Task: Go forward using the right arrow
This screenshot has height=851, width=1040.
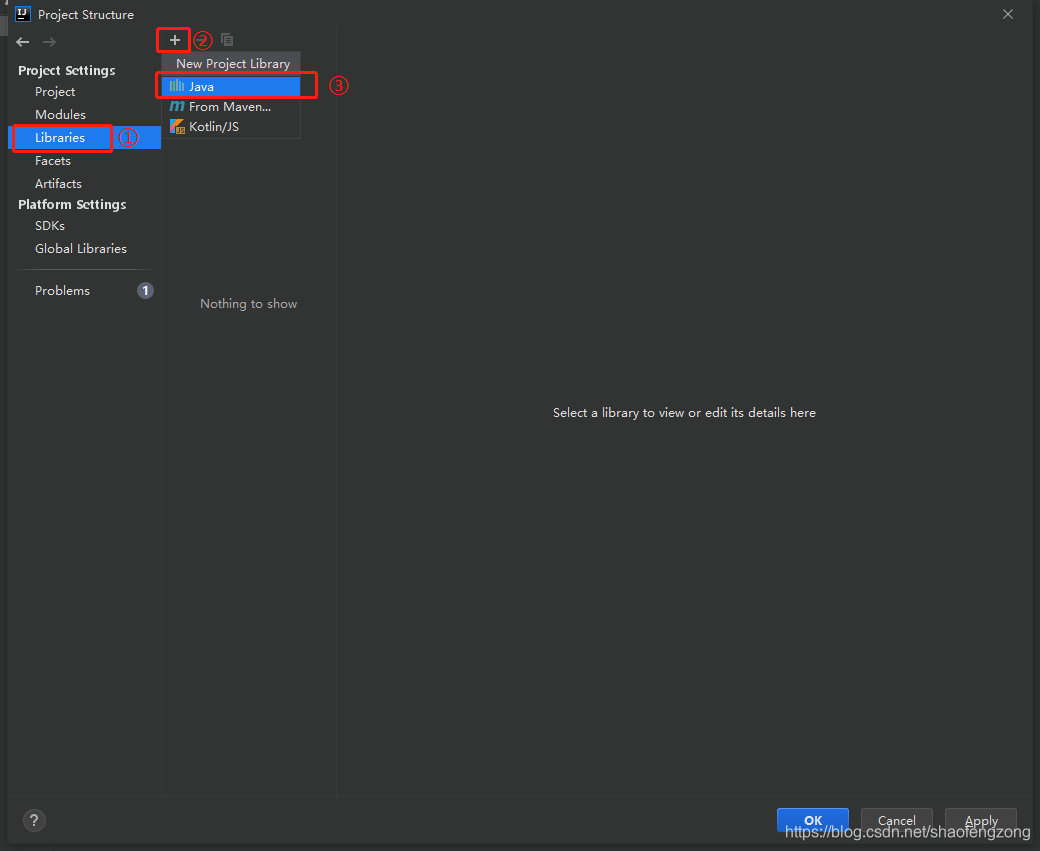Action: coord(49,42)
